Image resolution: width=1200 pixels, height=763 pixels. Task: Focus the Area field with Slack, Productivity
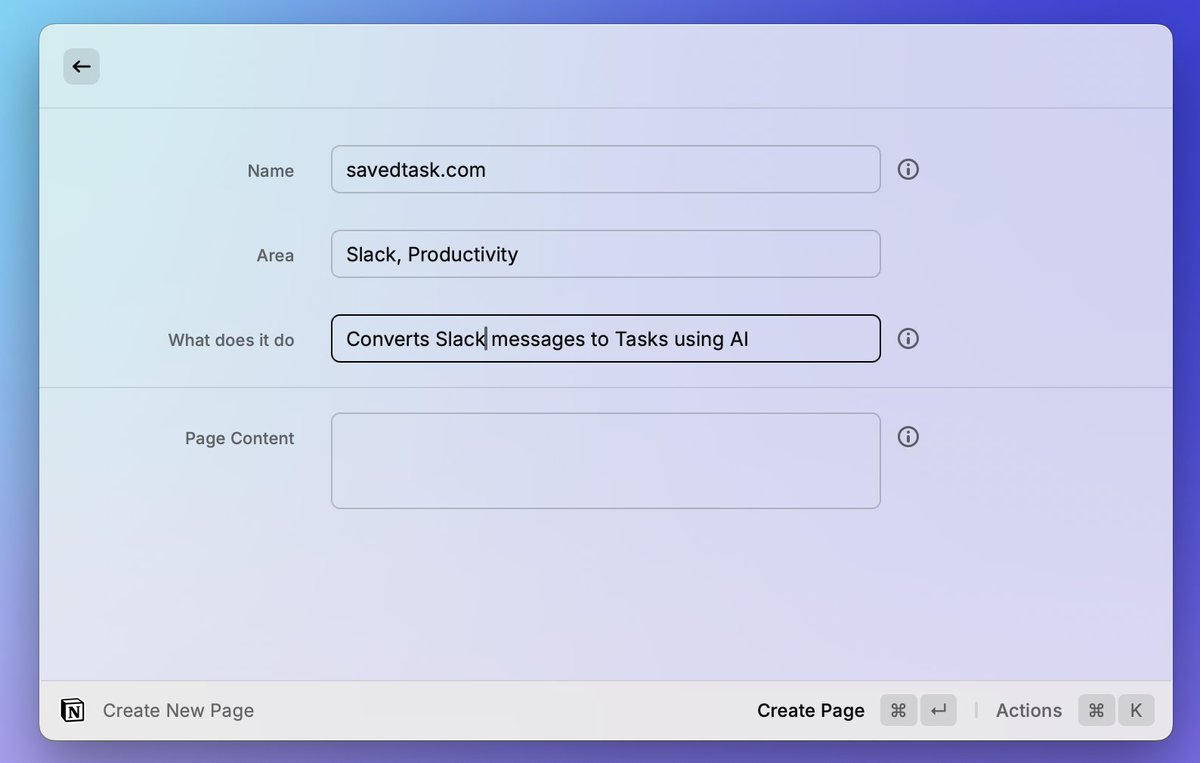(x=606, y=254)
